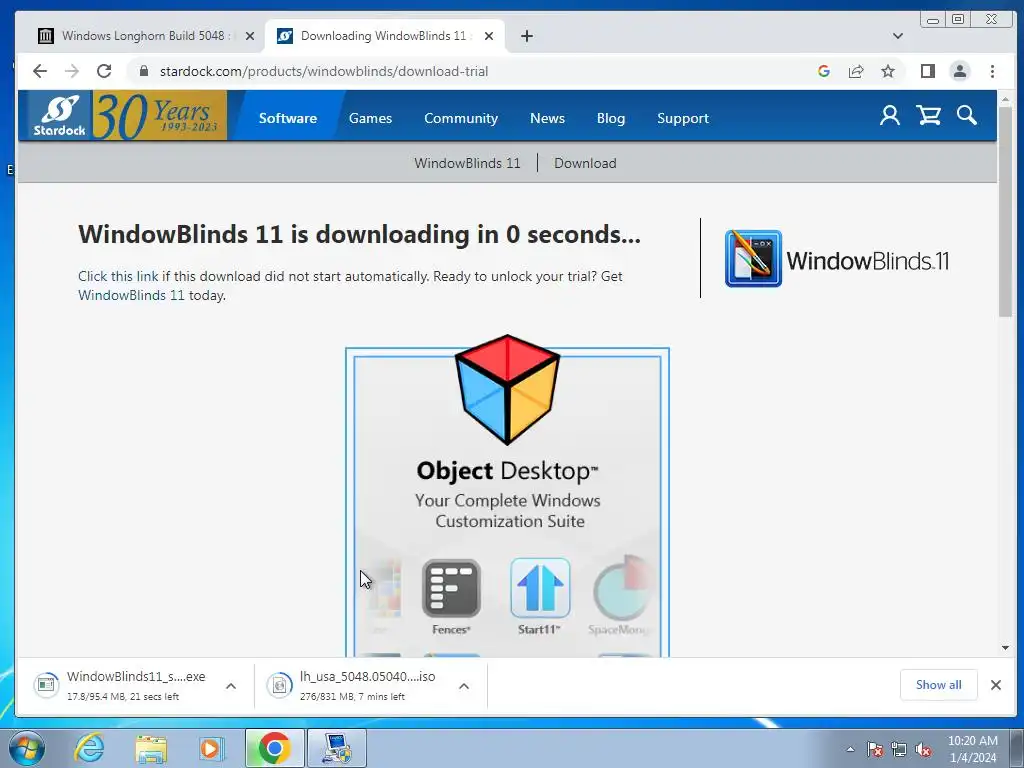1024x768 pixels.
Task: Open the Games menu
Action: 370,118
